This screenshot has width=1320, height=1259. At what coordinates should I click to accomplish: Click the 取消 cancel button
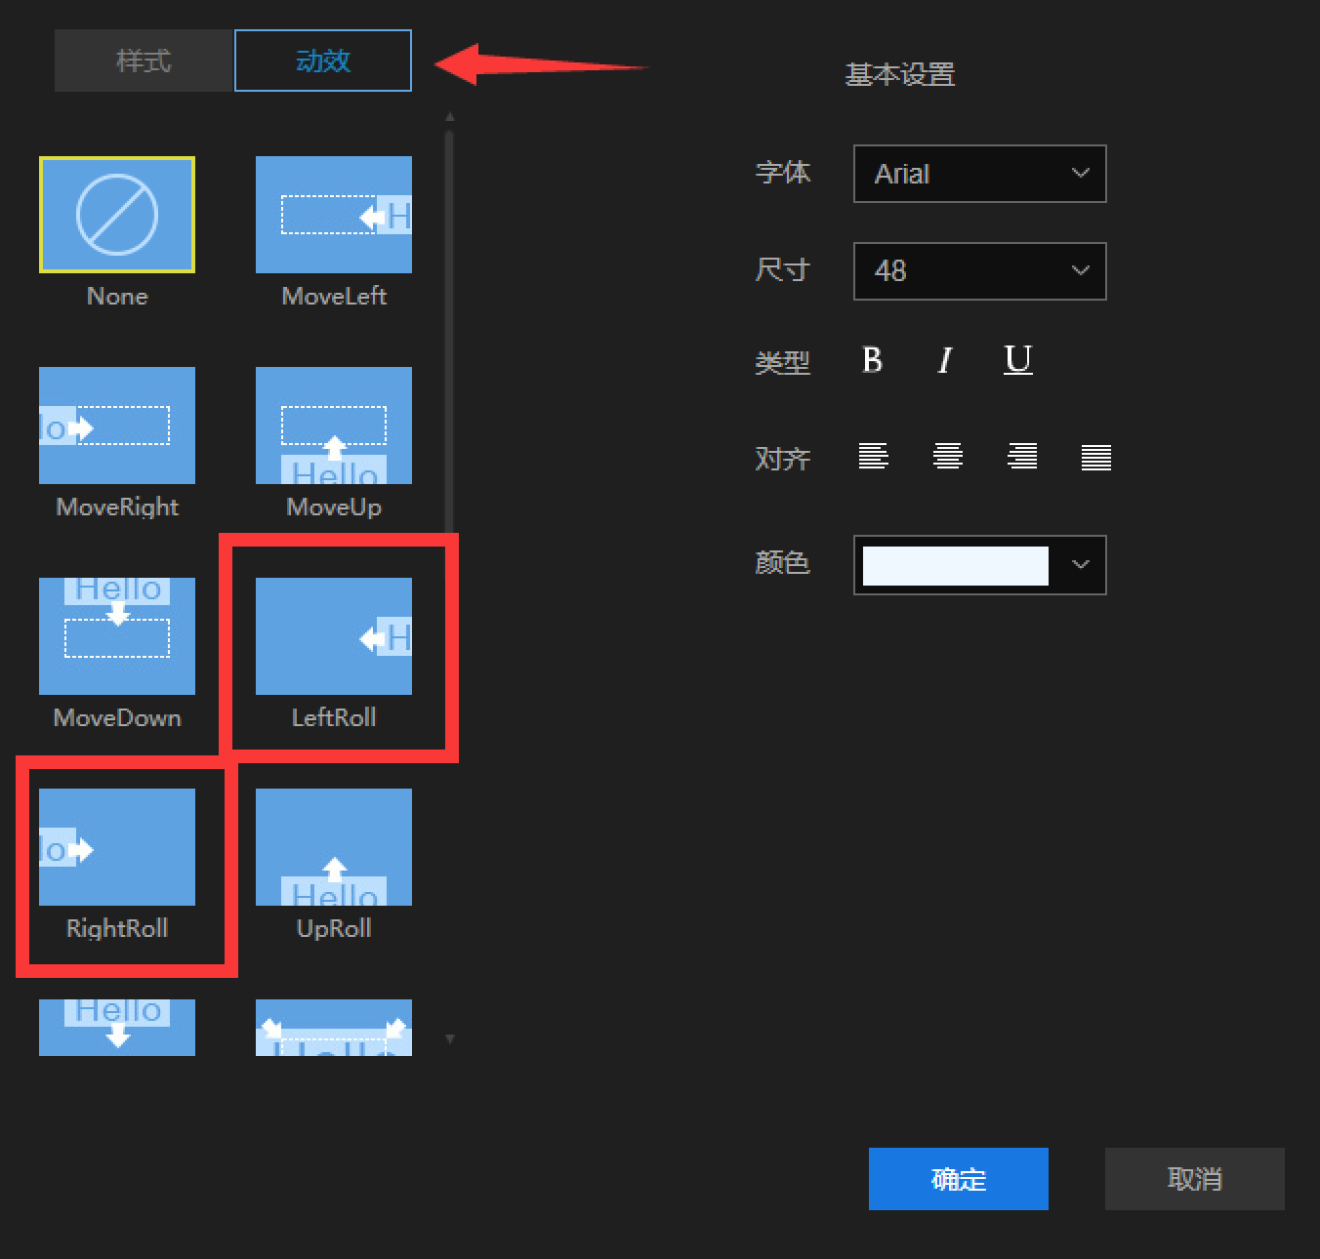click(x=1193, y=1179)
